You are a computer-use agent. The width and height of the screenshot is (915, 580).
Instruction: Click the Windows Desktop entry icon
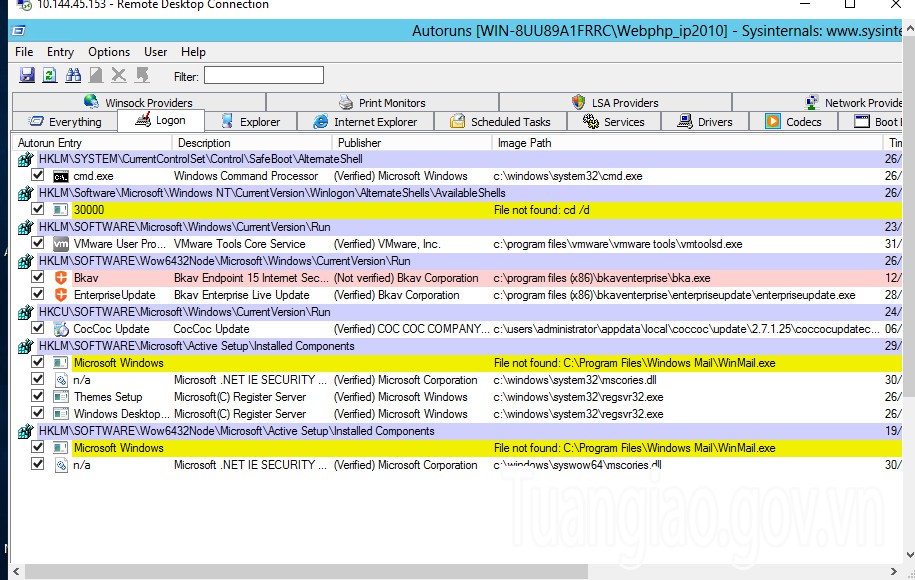click(x=61, y=414)
